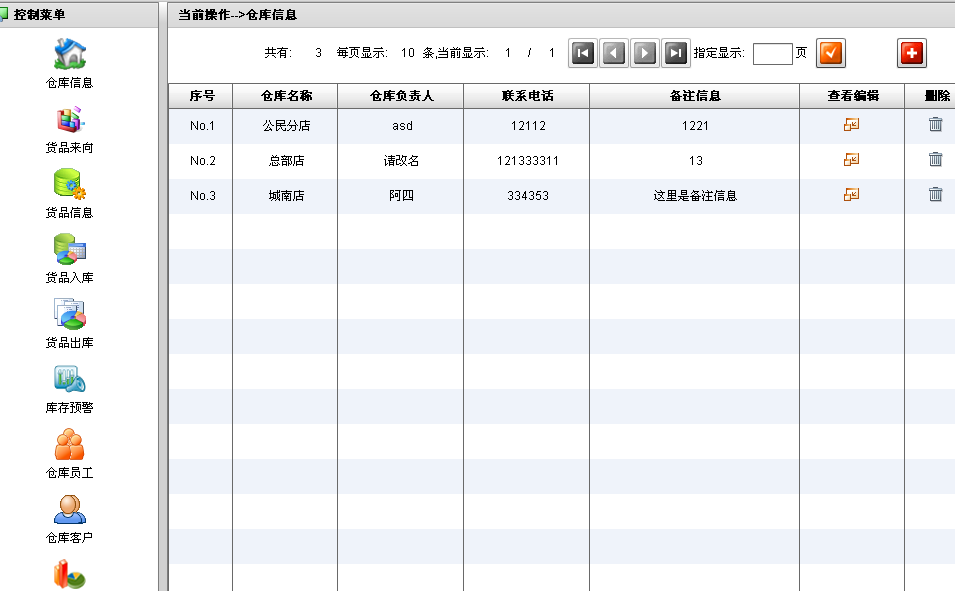The image size is (955, 591).
Task: Delete the 城南店 warehouse row
Action: coord(936,194)
